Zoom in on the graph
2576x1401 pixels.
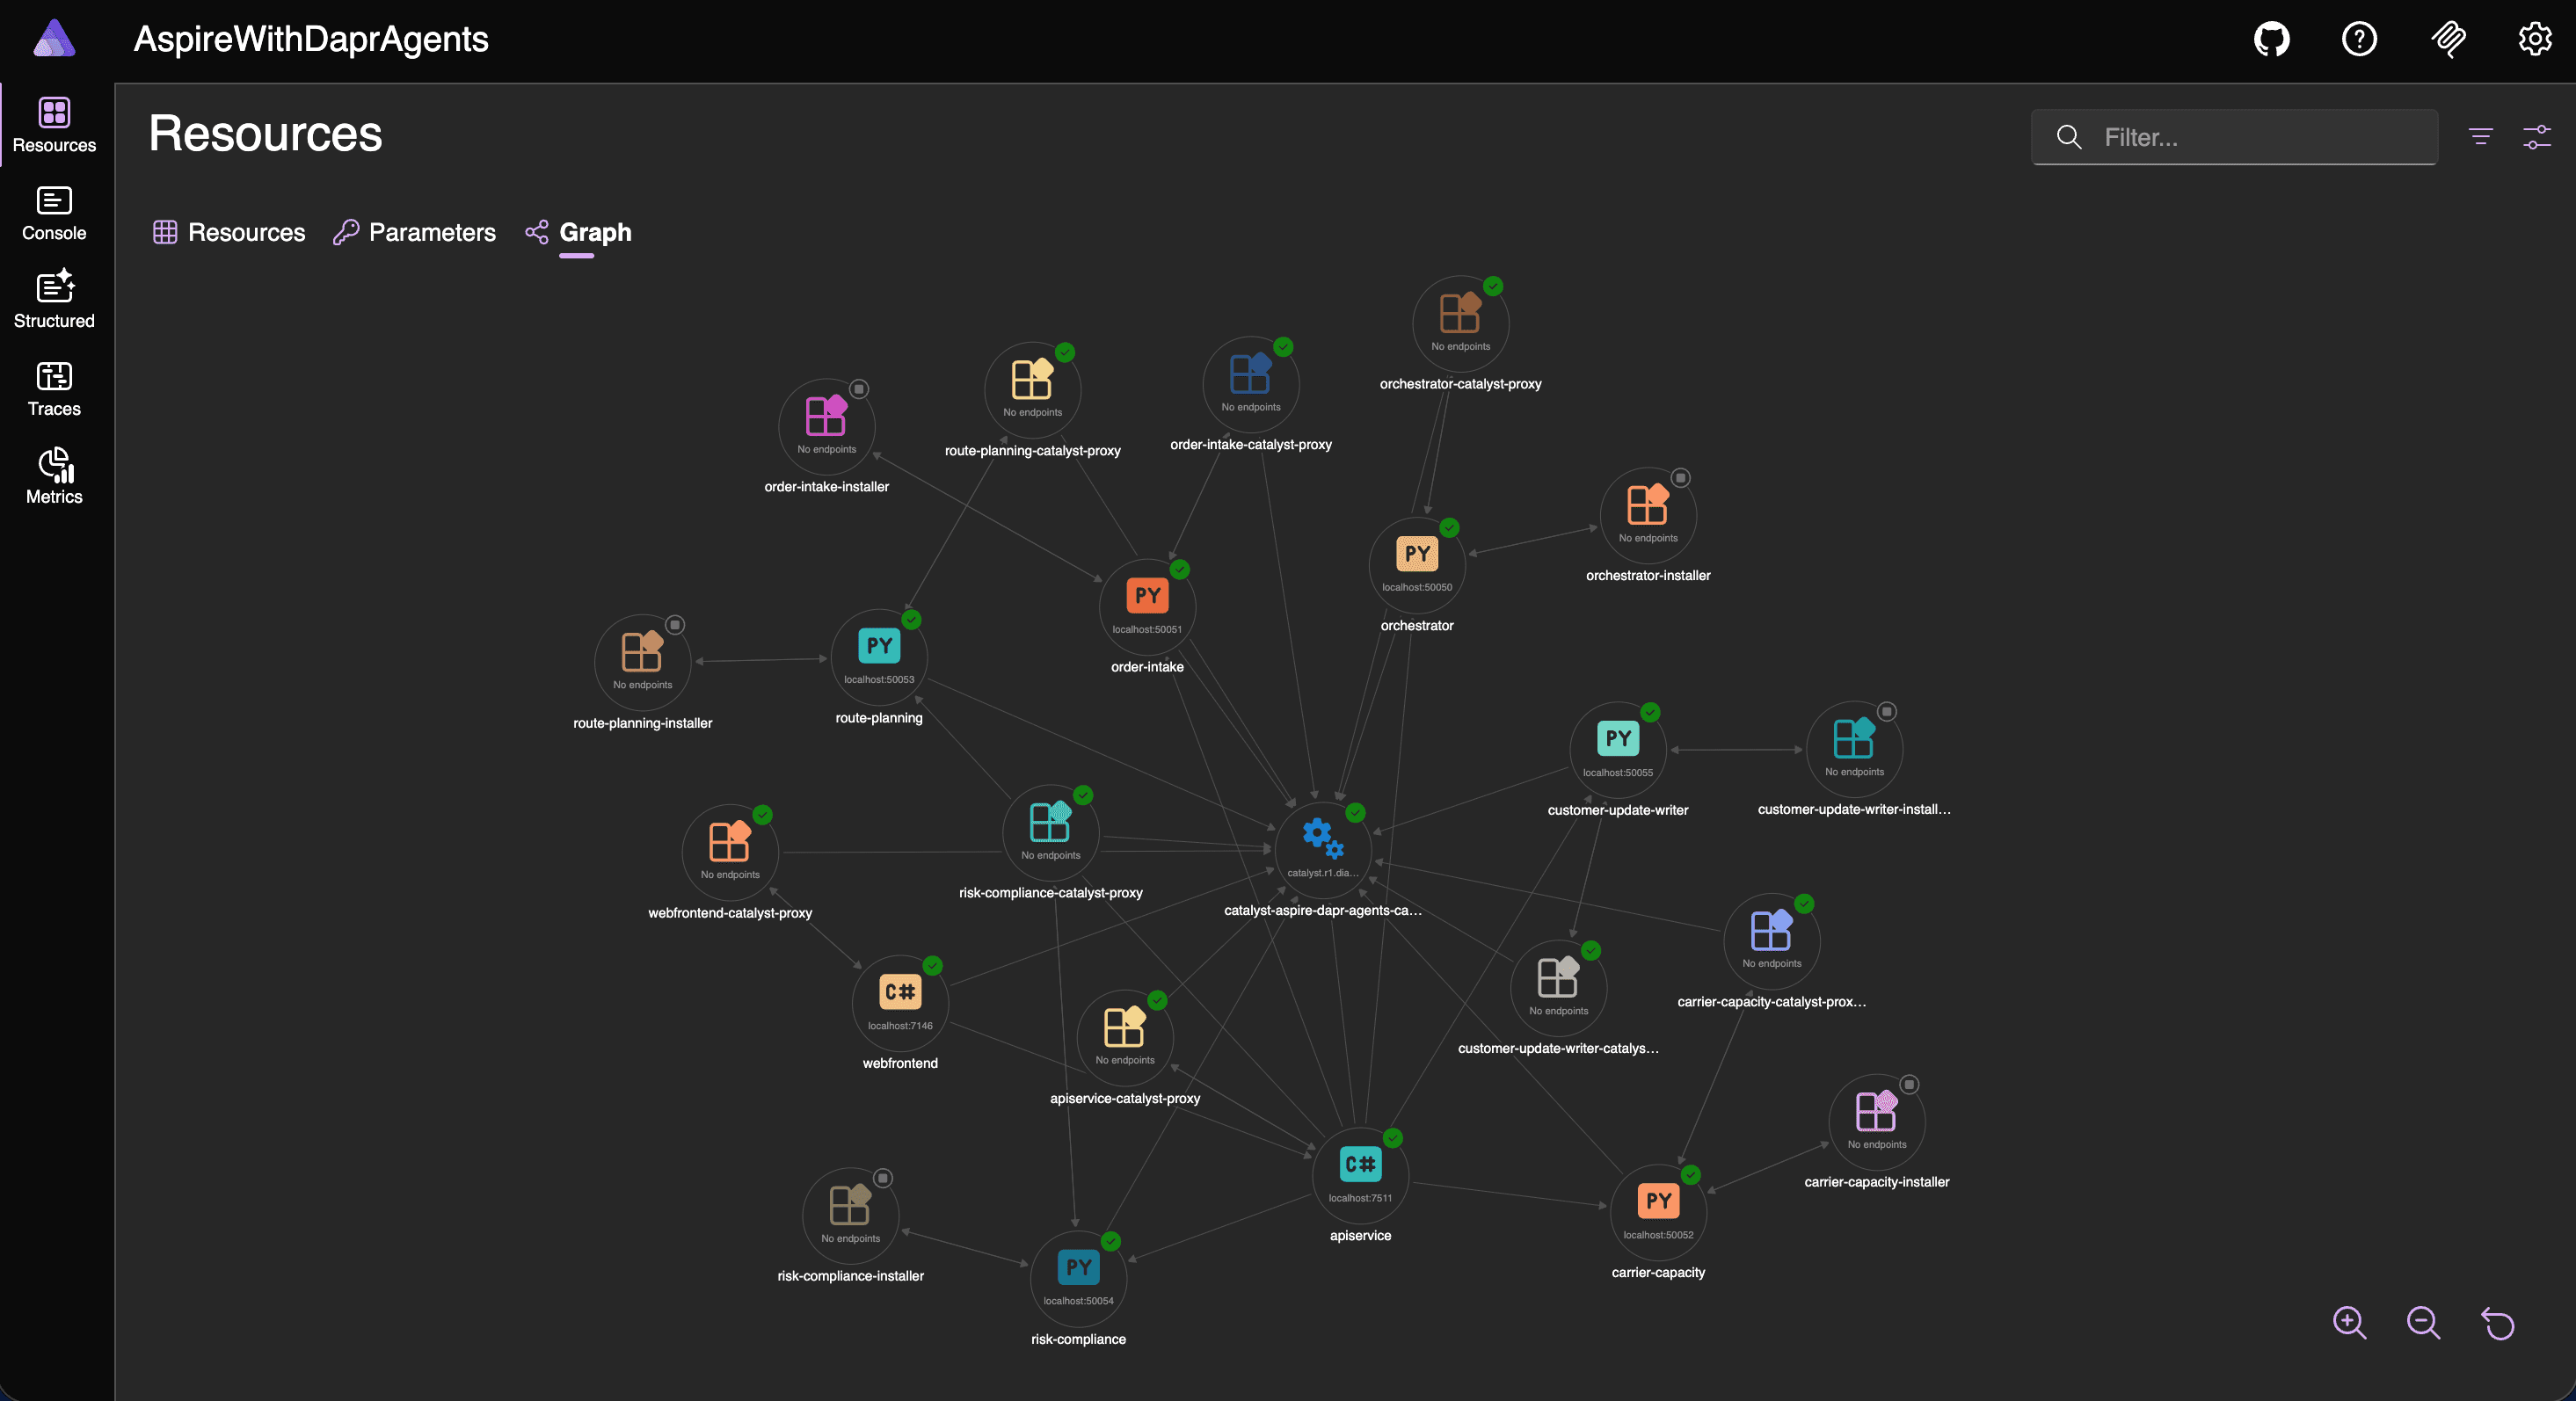coord(2349,1322)
